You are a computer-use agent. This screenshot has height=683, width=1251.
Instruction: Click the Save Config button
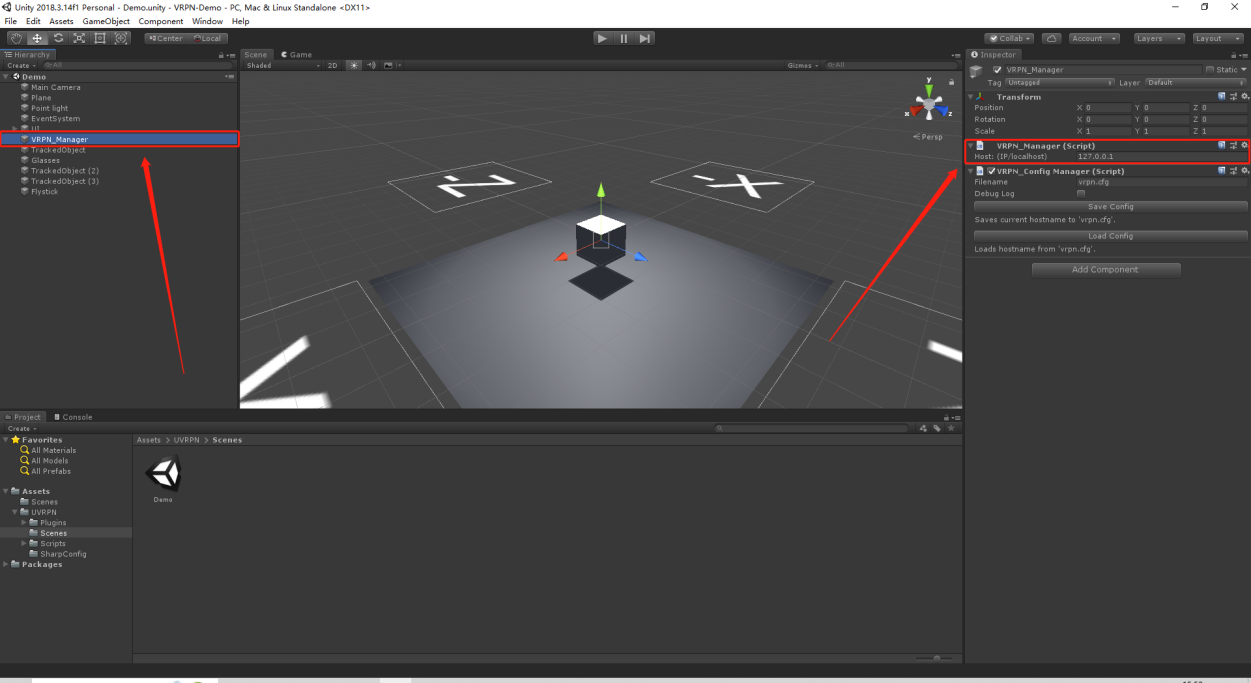(1110, 207)
